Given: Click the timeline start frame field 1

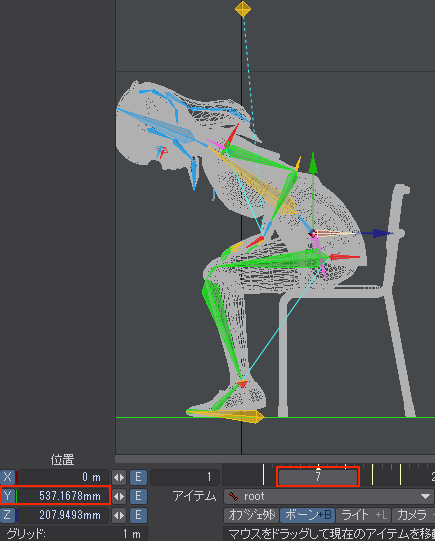Looking at the screenshot, I should point(185,477).
